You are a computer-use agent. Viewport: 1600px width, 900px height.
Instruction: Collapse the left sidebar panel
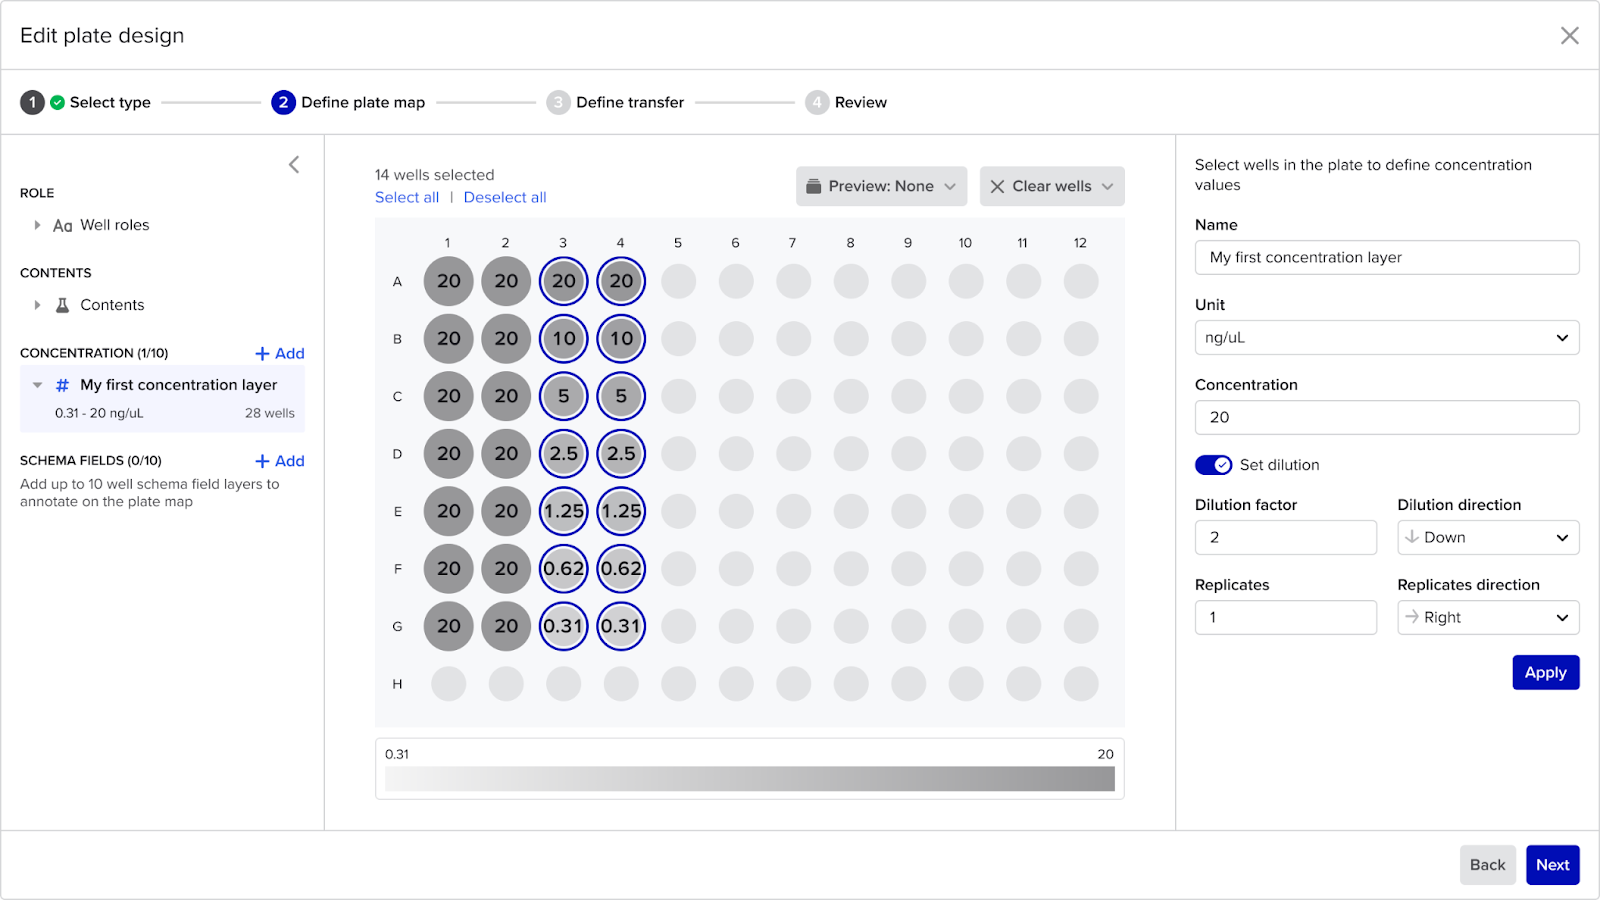294,165
